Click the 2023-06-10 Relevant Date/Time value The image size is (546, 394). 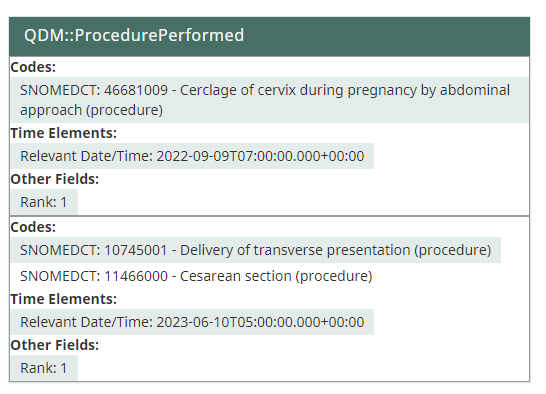192,322
